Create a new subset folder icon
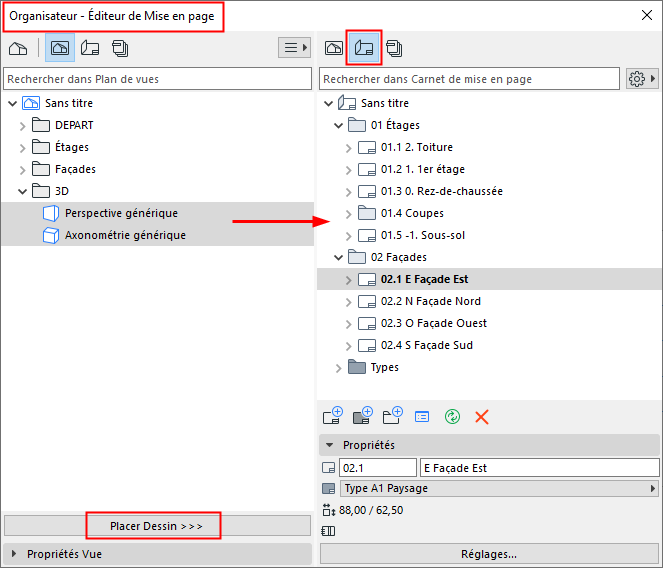This screenshot has height=568, width=663. coord(392,416)
